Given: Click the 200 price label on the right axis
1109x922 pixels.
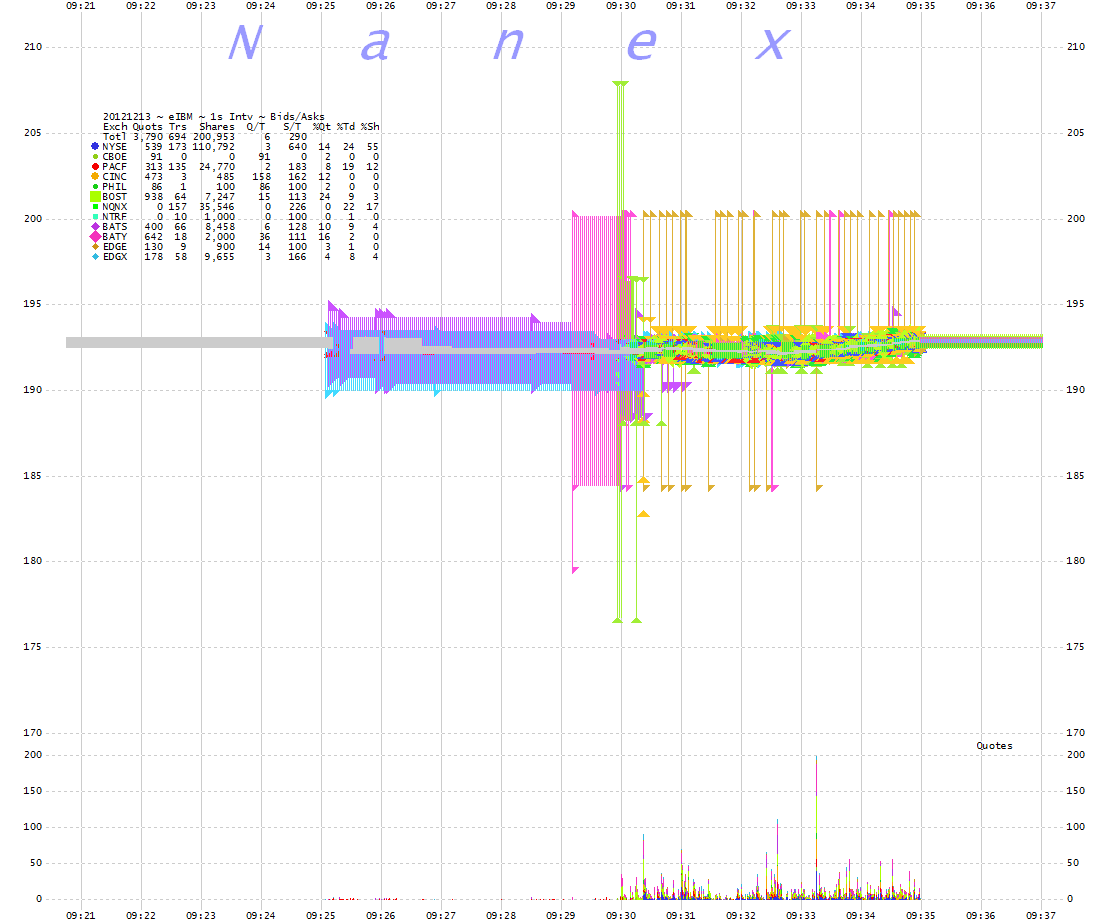Looking at the screenshot, I should [1076, 218].
